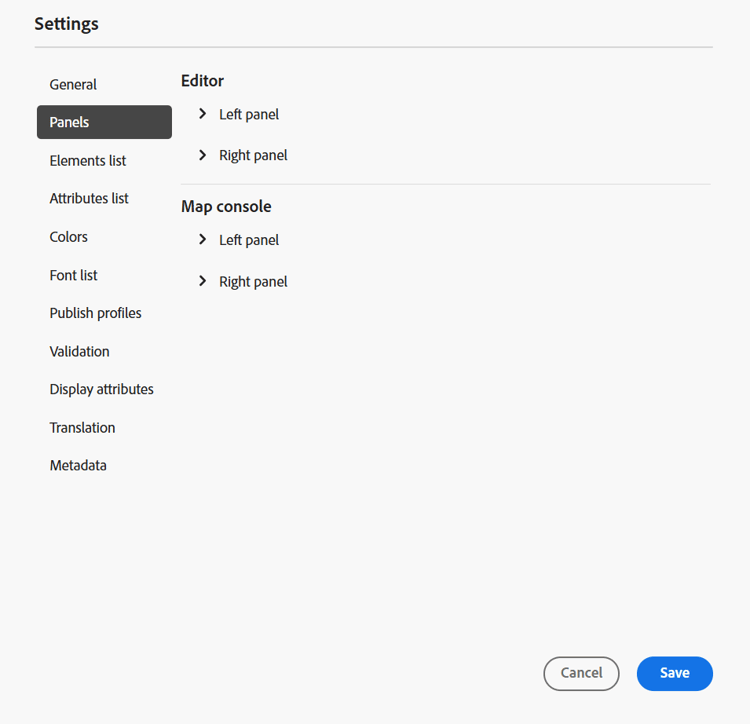Expand the Editor Left panel chevron
The image size is (750, 724).
(x=202, y=114)
